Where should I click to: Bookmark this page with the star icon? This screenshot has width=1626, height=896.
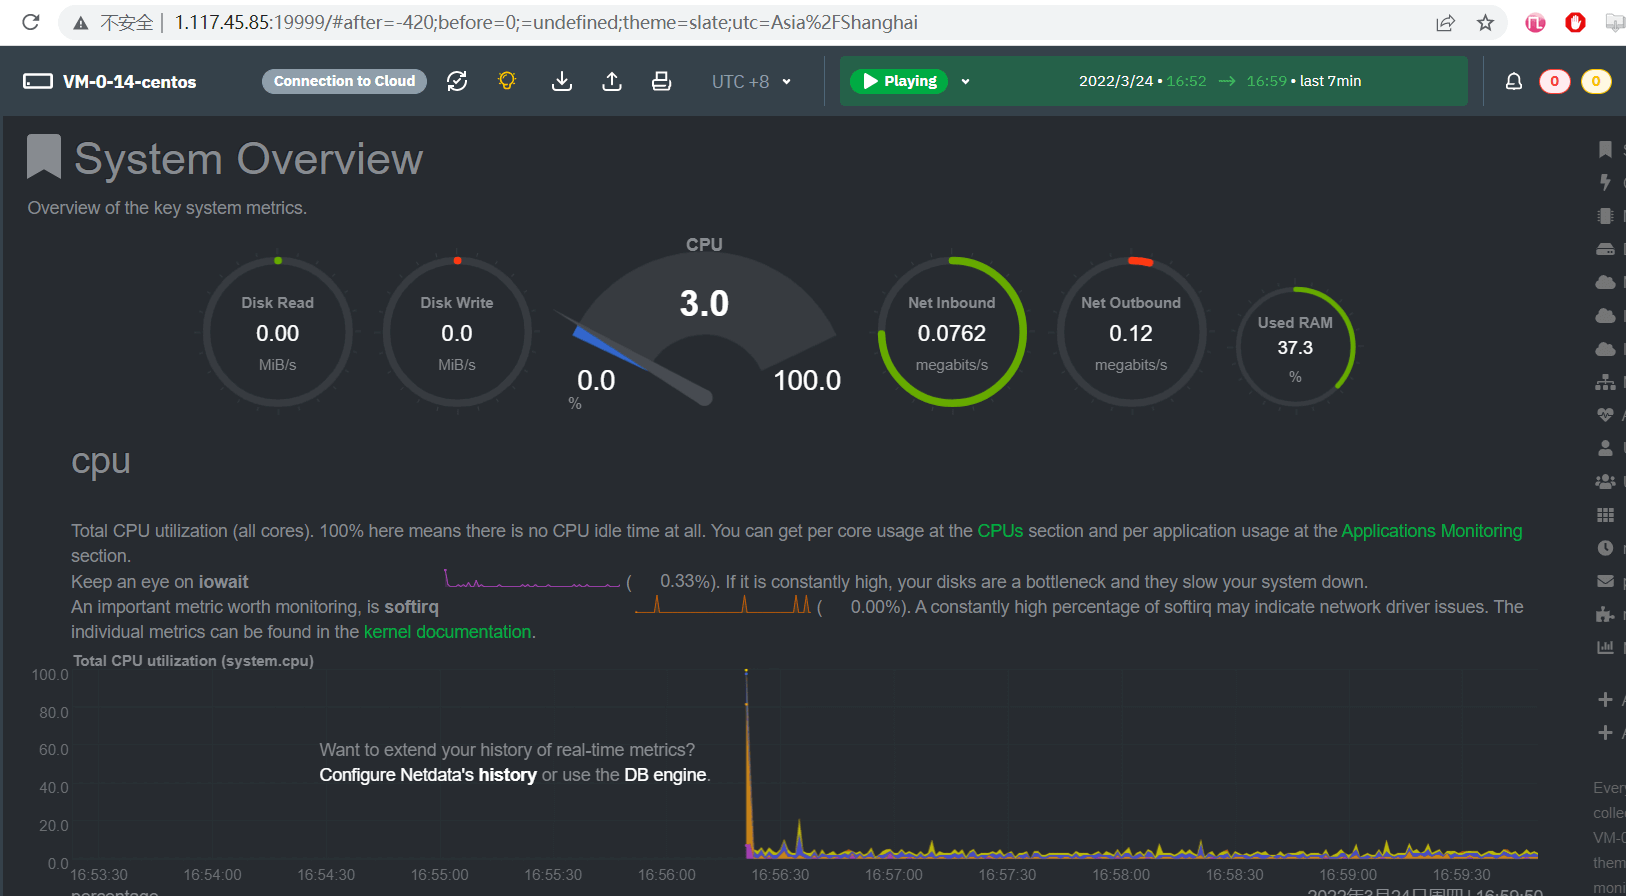1485,22
